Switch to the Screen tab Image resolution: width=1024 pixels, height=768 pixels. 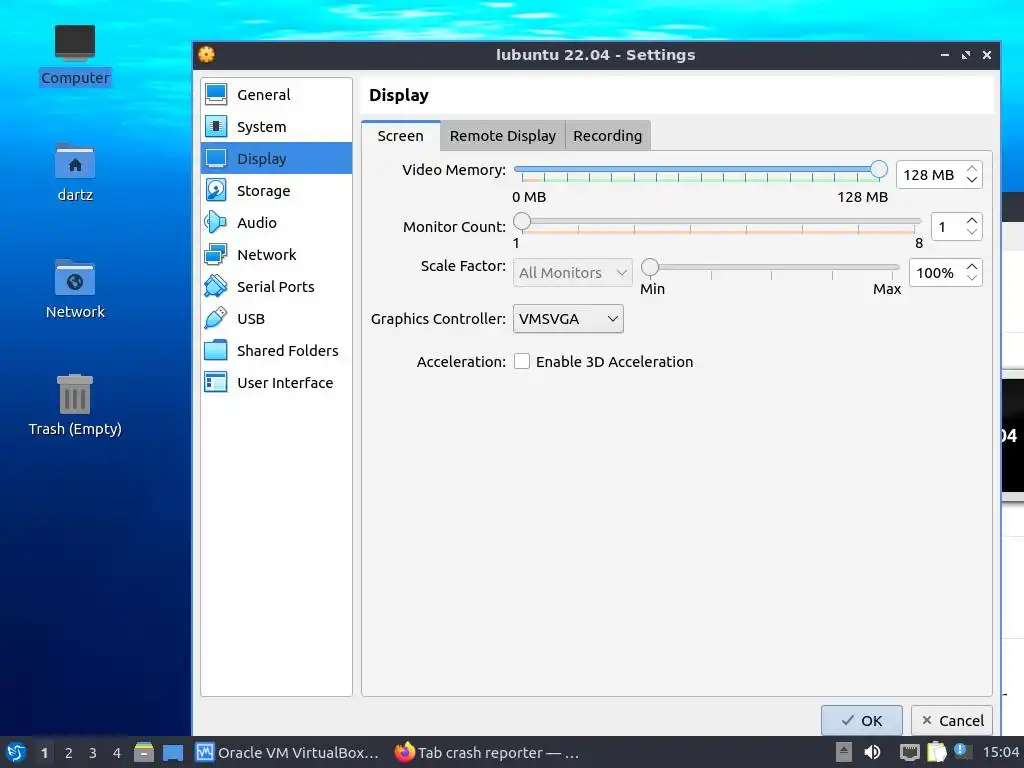click(400, 136)
